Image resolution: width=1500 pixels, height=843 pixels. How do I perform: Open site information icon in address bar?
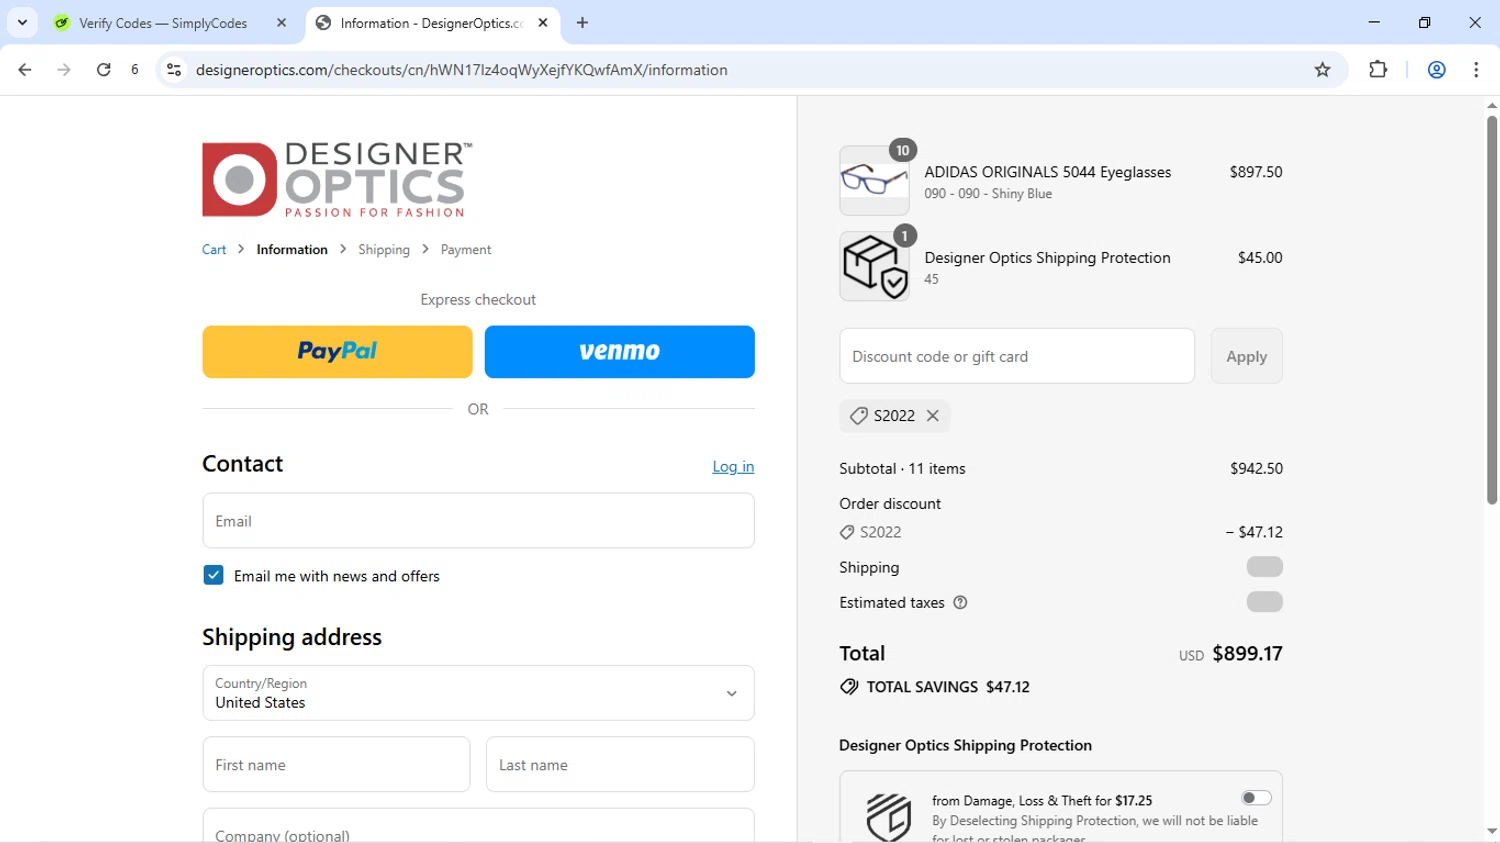[x=174, y=70]
